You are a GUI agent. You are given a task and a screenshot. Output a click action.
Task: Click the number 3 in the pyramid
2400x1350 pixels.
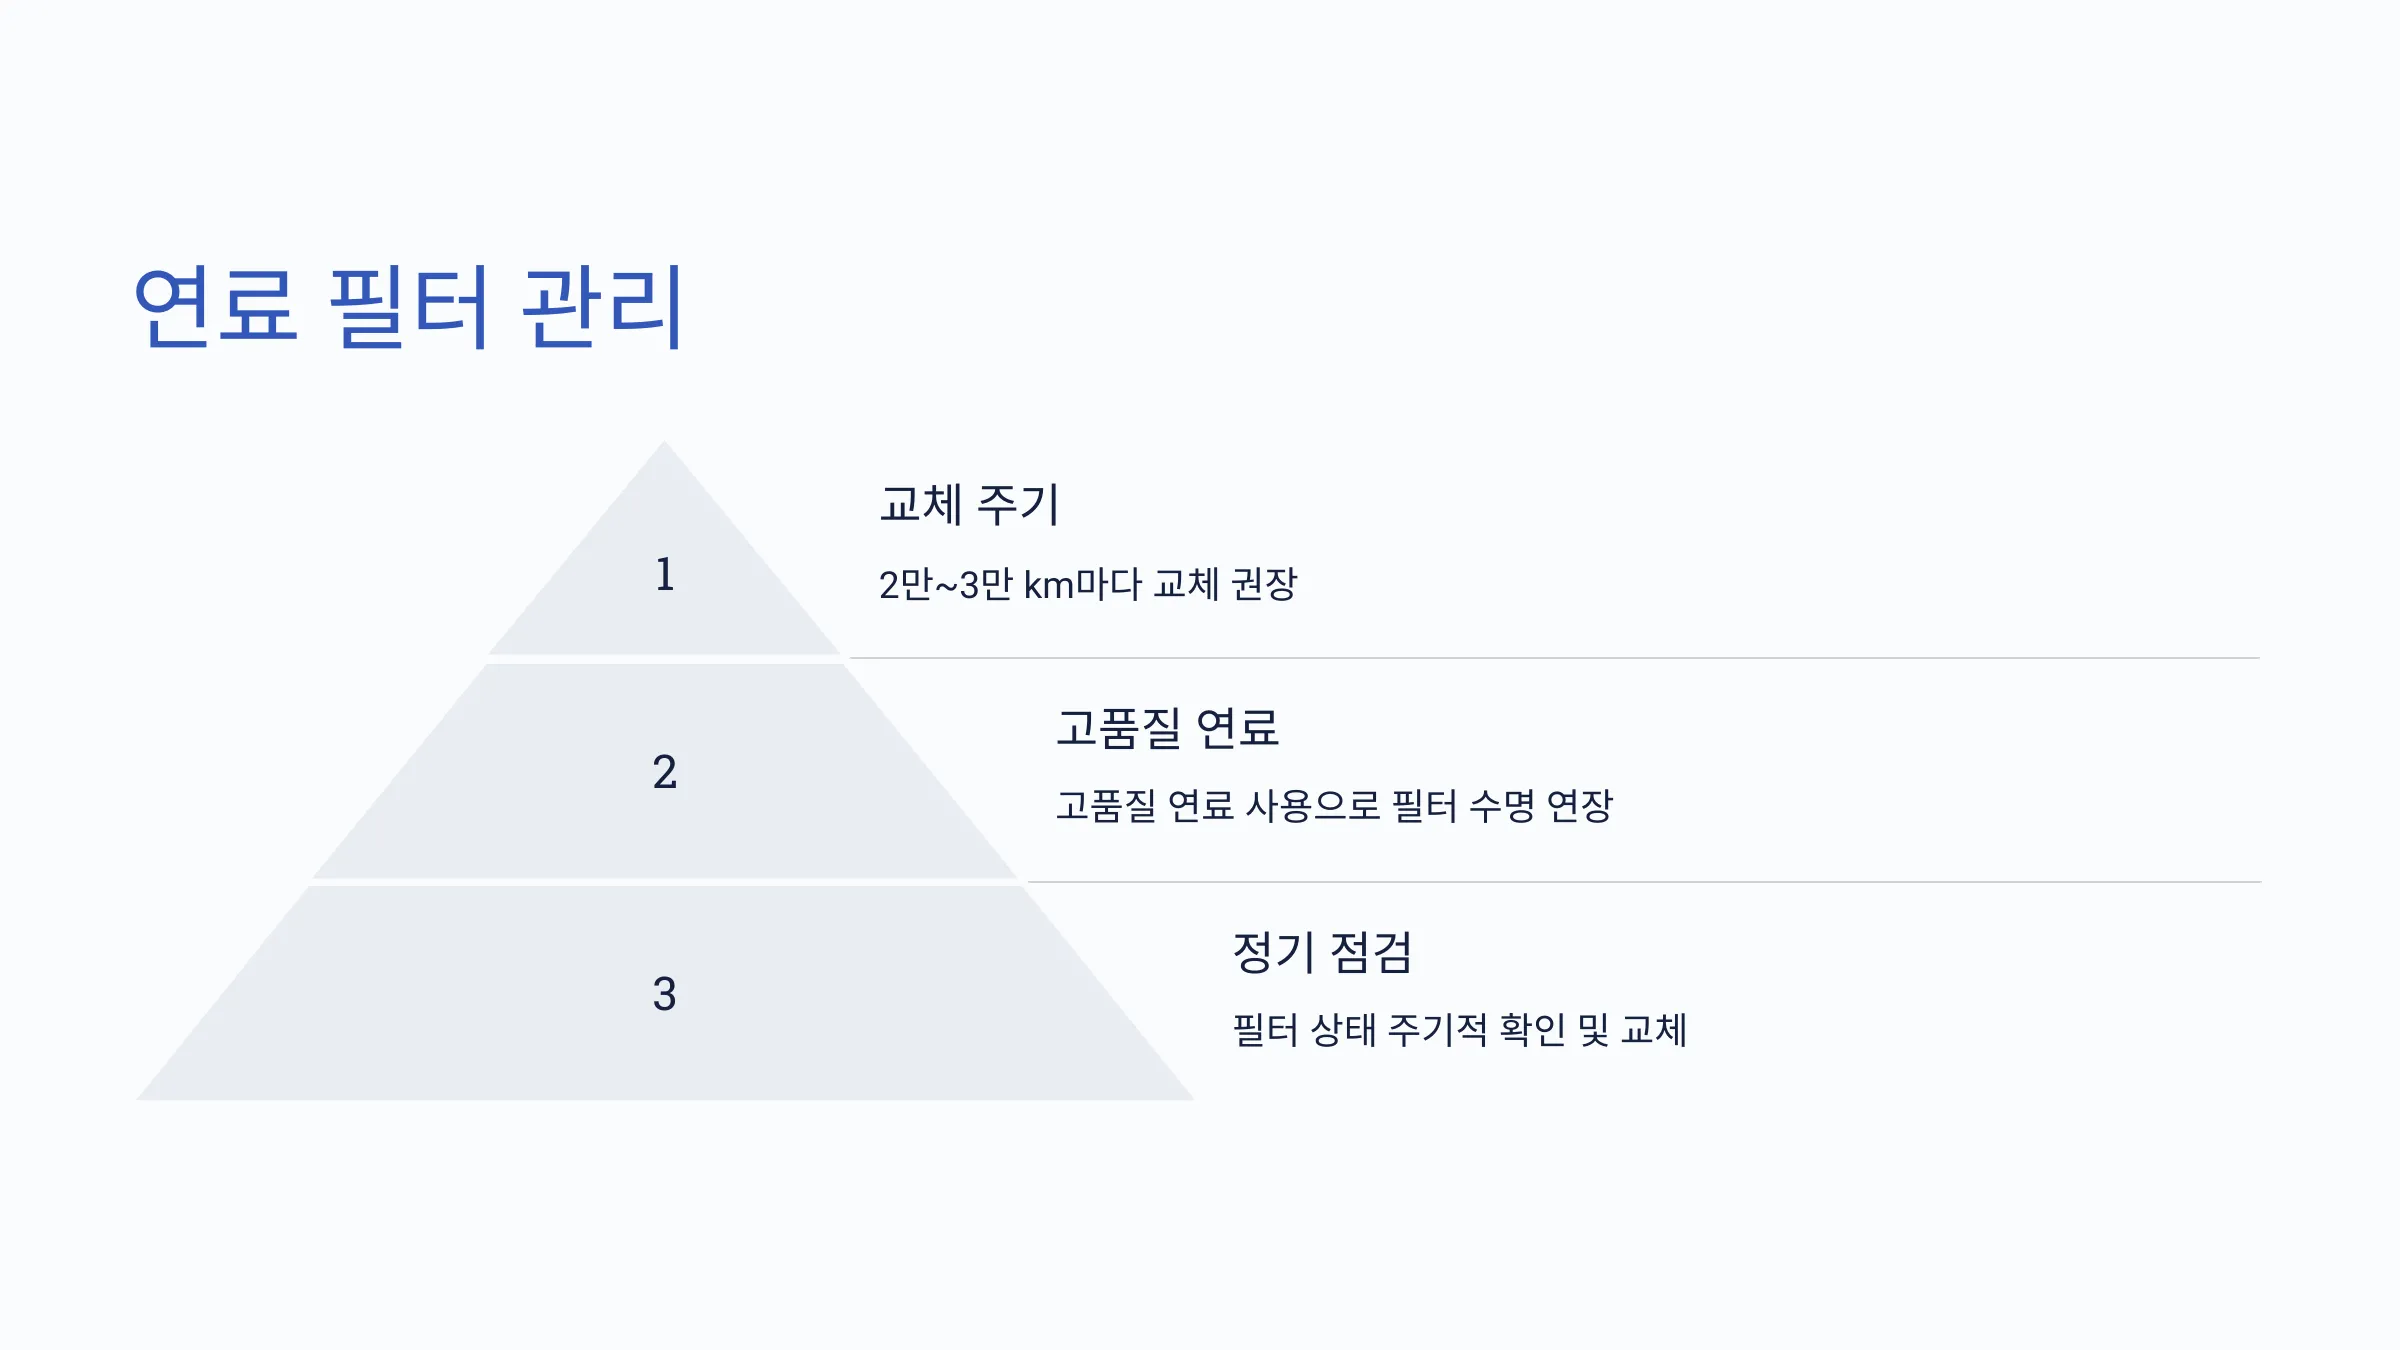point(665,994)
